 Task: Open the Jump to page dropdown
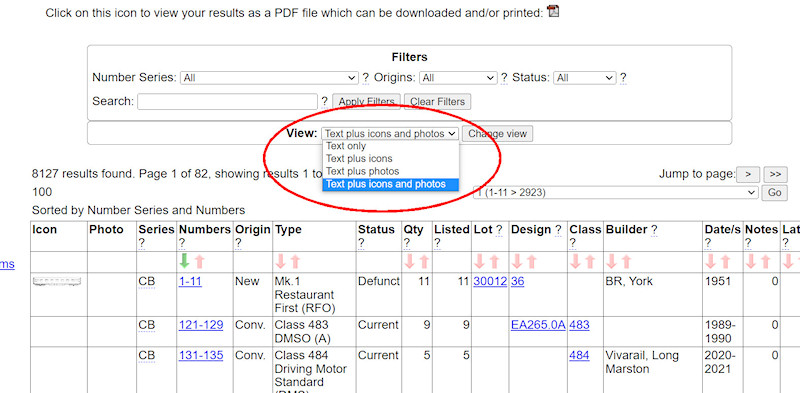point(616,193)
